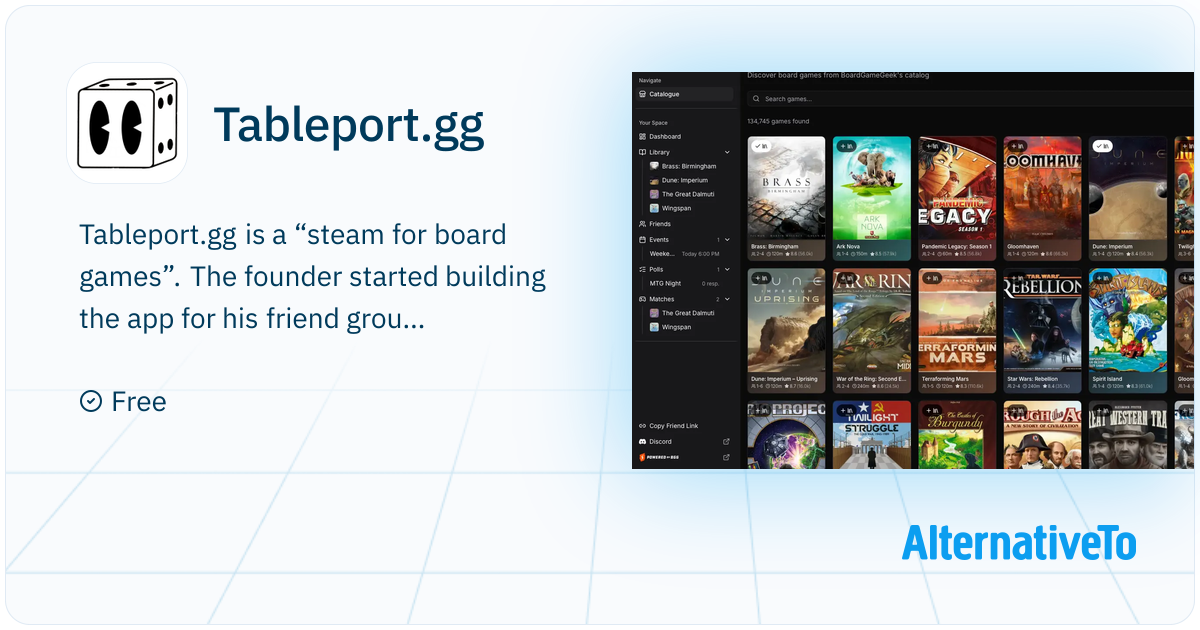
Task: Click the Tableport.gg dice logo
Action: click(x=127, y=123)
